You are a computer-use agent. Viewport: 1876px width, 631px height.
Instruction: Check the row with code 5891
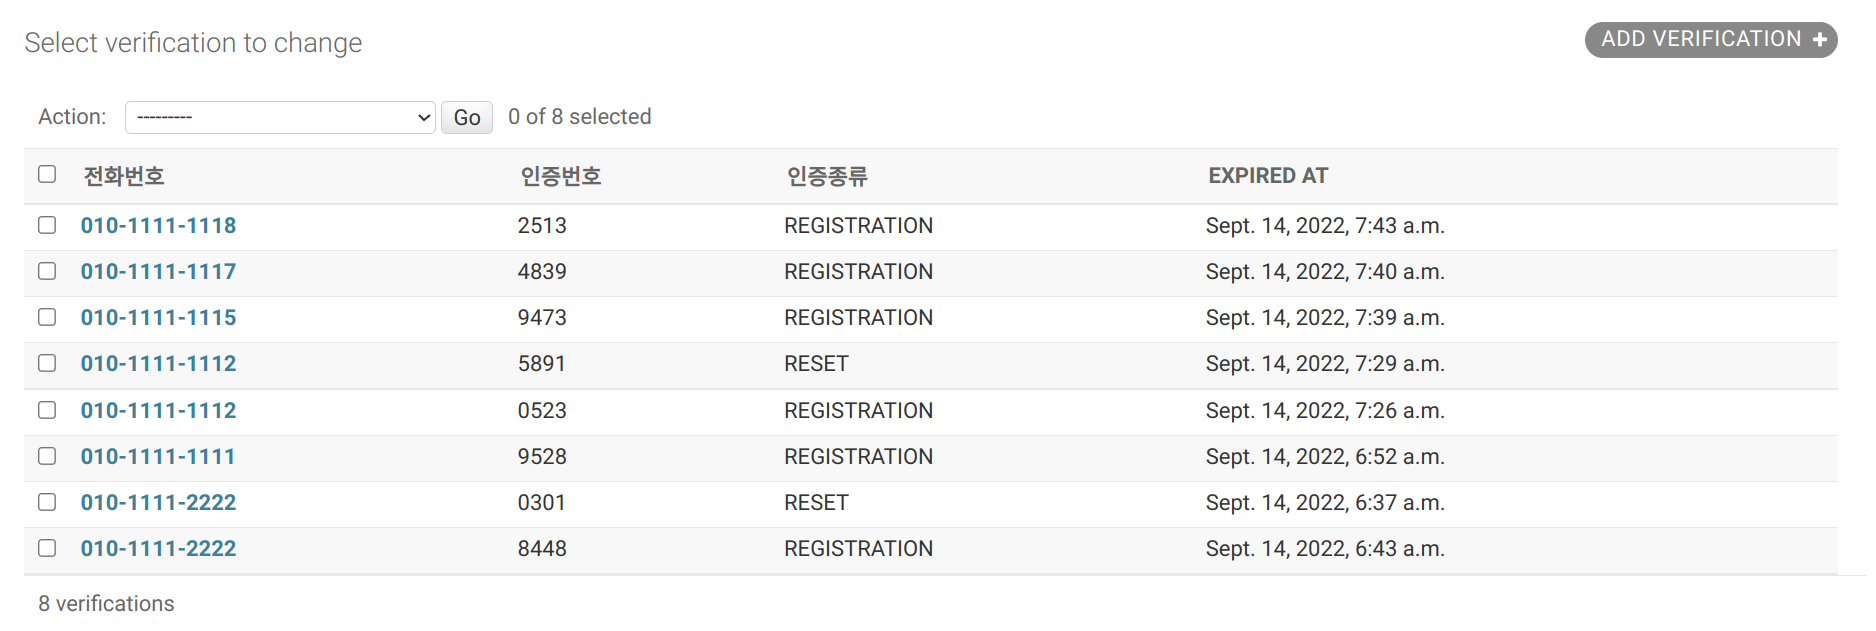[x=47, y=363]
